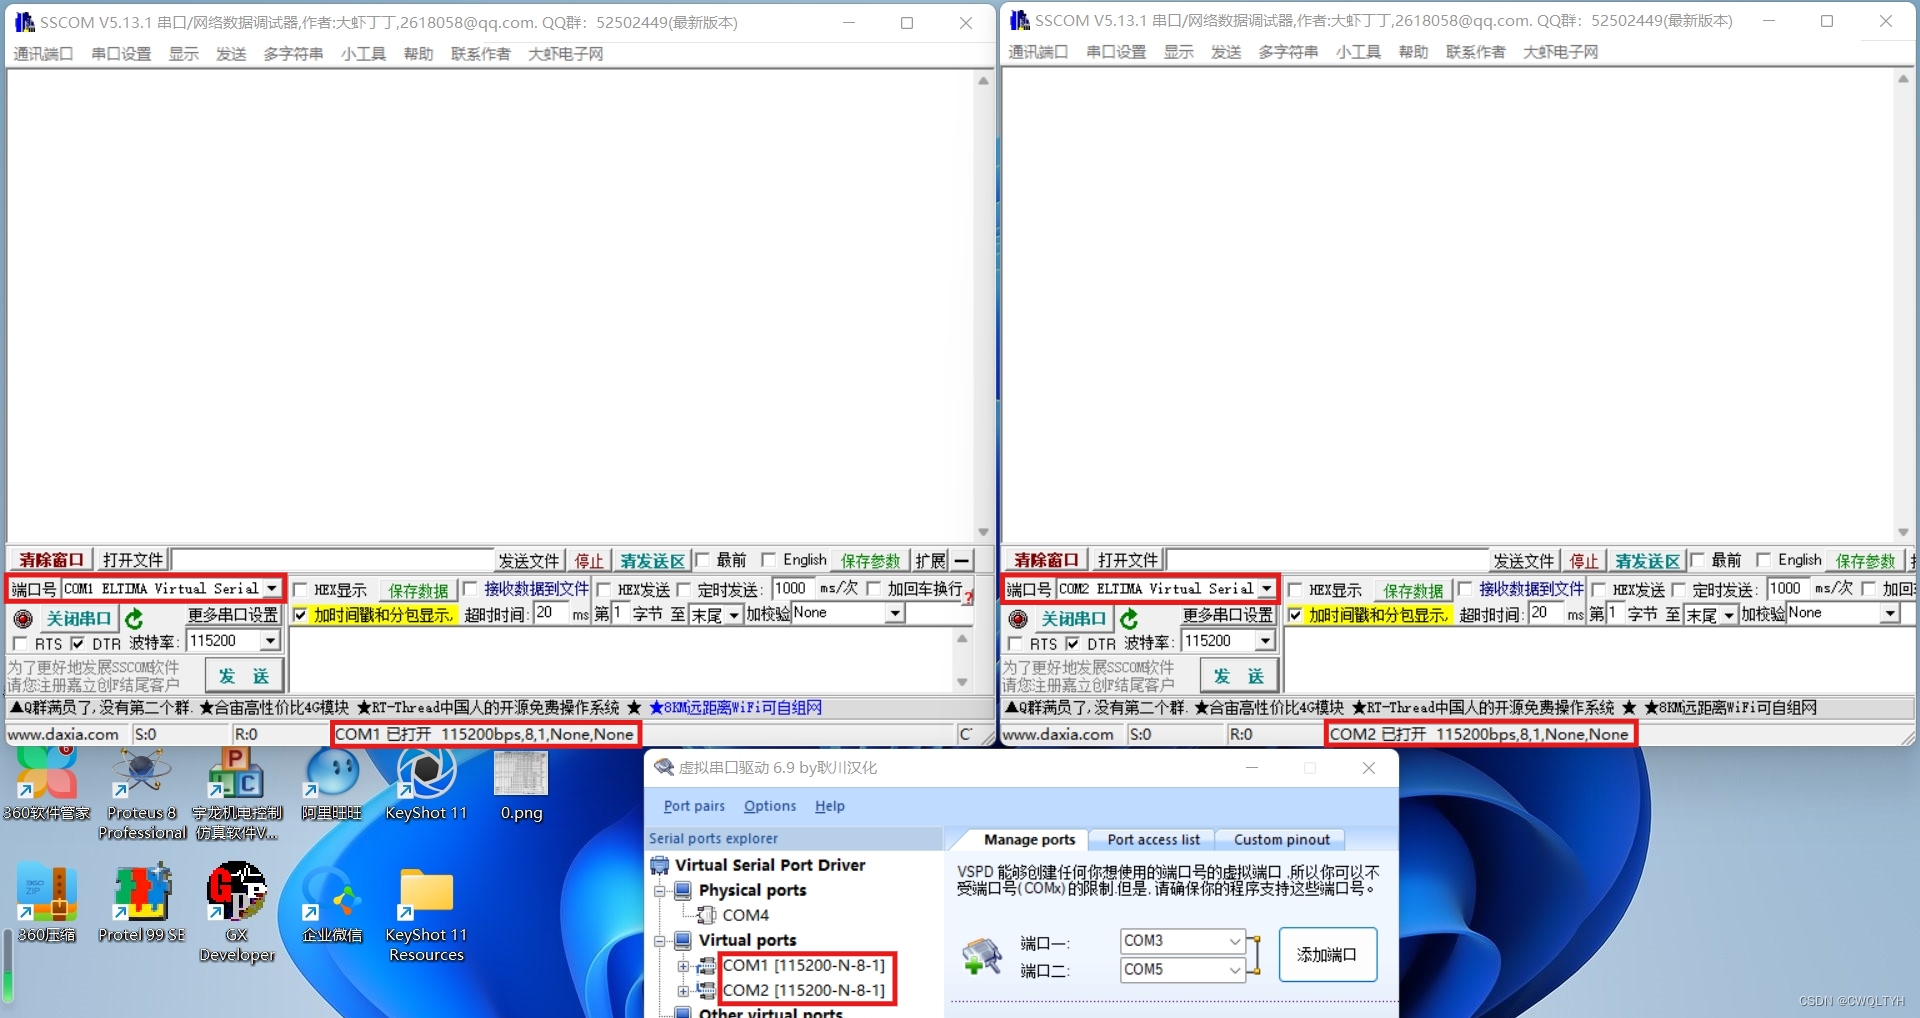Enable 加回车换行 checkbox in left SSCOM
This screenshot has width=1920, height=1018.
click(x=873, y=589)
